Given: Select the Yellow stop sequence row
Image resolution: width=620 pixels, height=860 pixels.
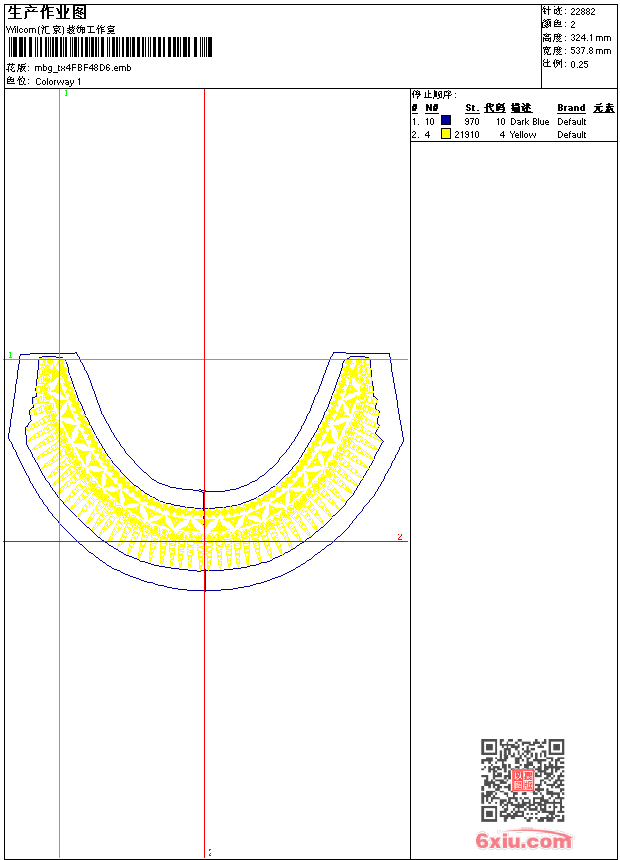Looking at the screenshot, I should (500, 135).
